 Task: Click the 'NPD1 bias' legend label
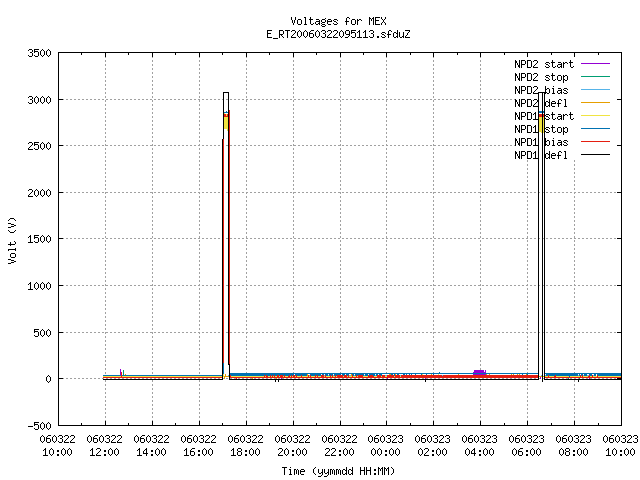coord(541,142)
